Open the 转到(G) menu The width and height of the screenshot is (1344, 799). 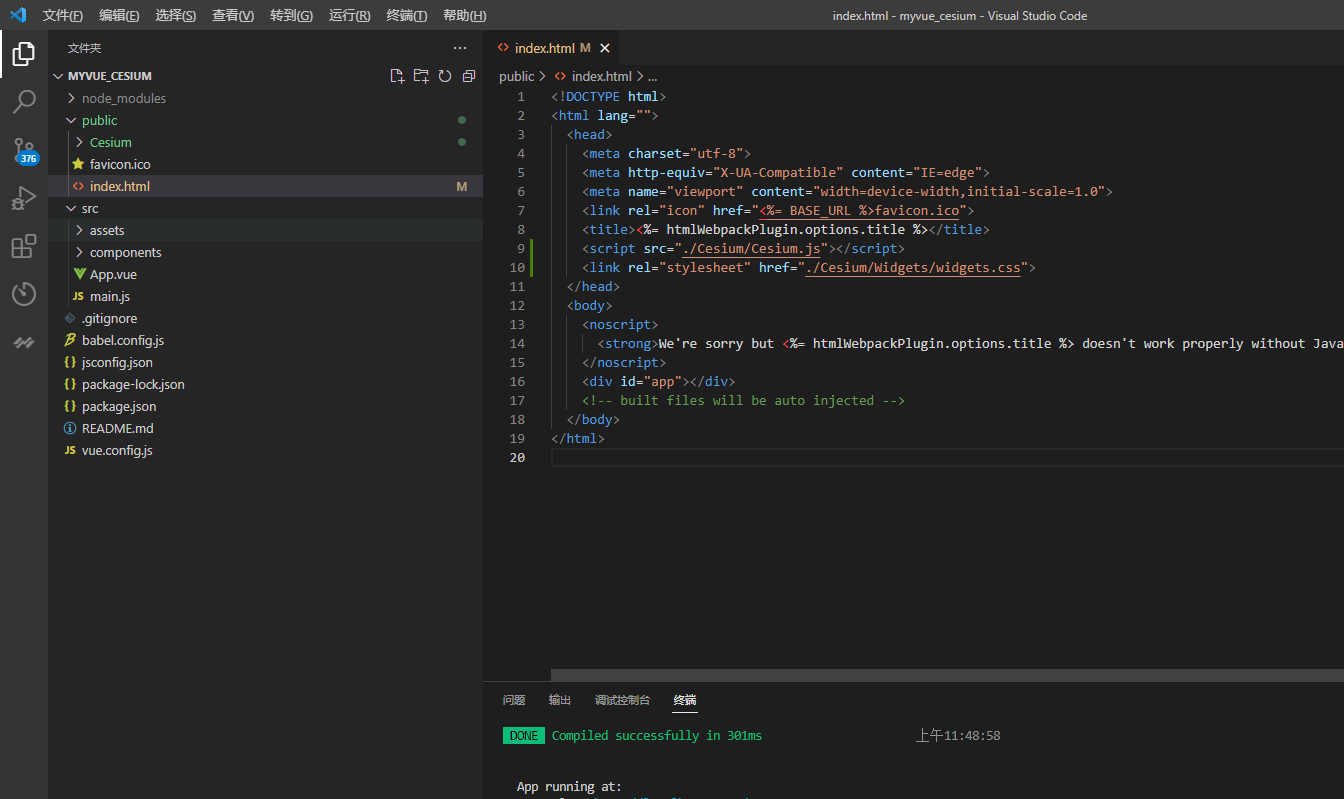(x=291, y=15)
